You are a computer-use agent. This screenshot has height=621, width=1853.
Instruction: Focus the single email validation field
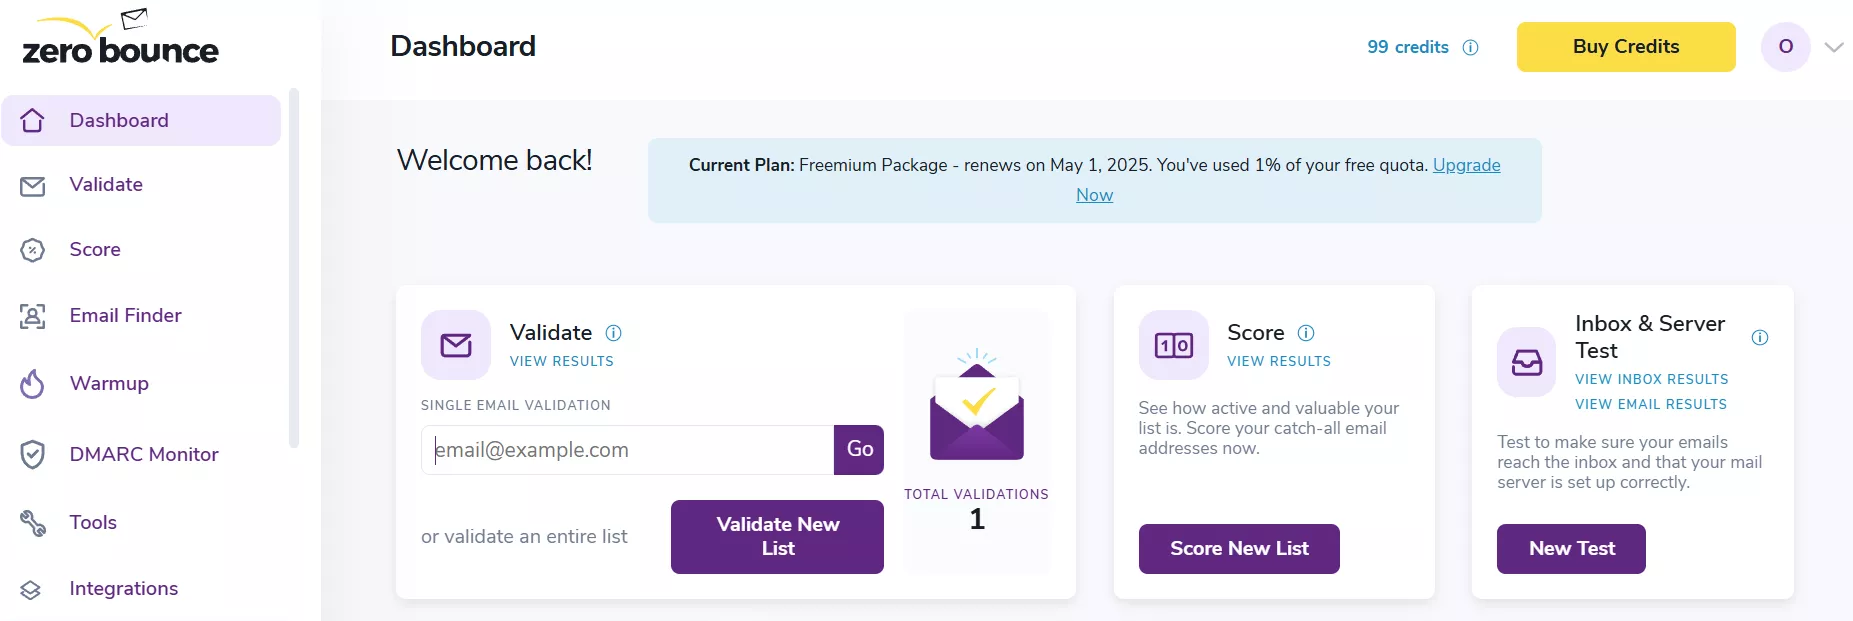coord(627,450)
